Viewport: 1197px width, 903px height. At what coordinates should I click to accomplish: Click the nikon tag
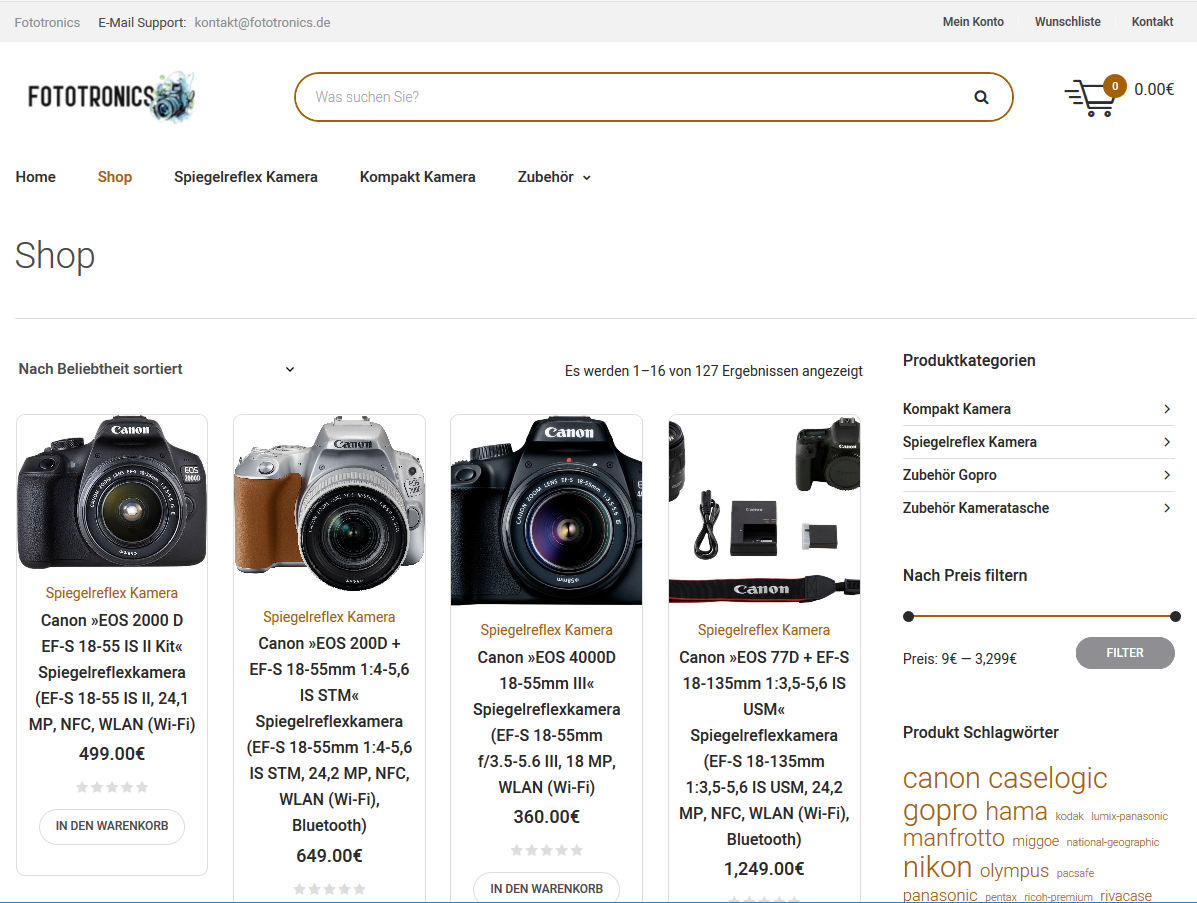[x=937, y=868]
